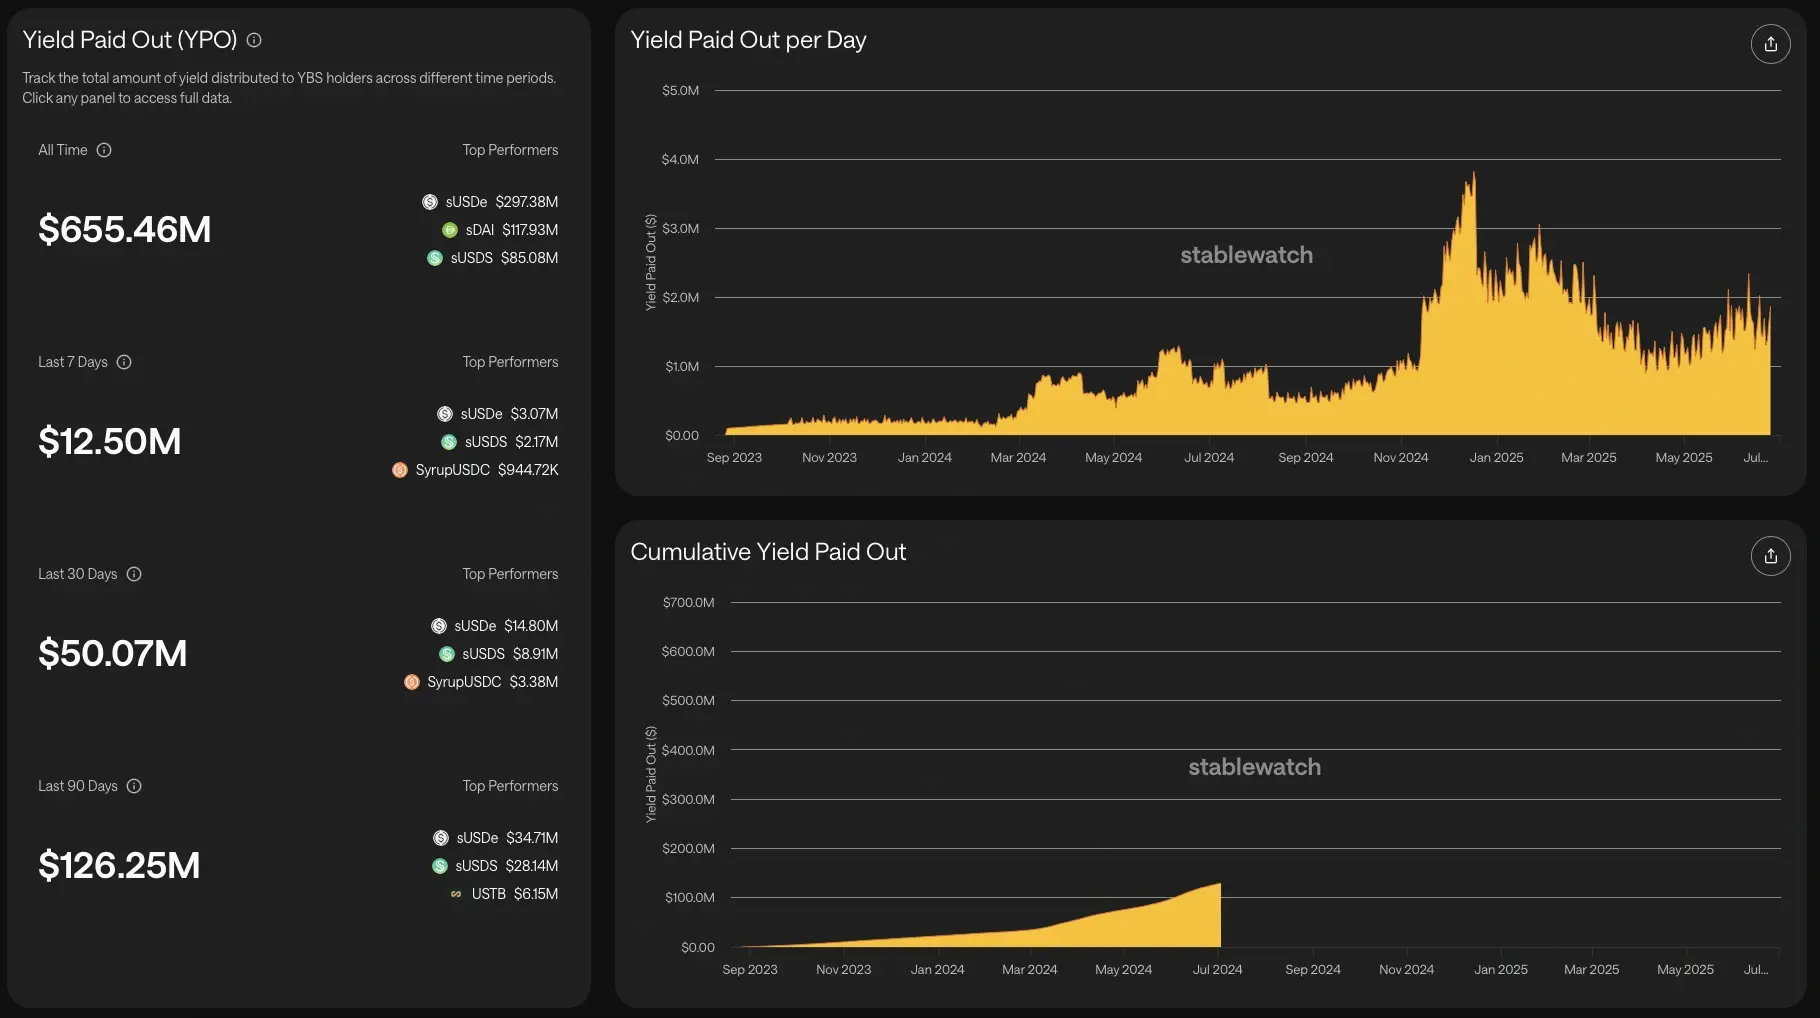Viewport: 1820px width, 1018px height.
Task: Click Top Performers label in Last 30 Days panel
Action: click(510, 574)
